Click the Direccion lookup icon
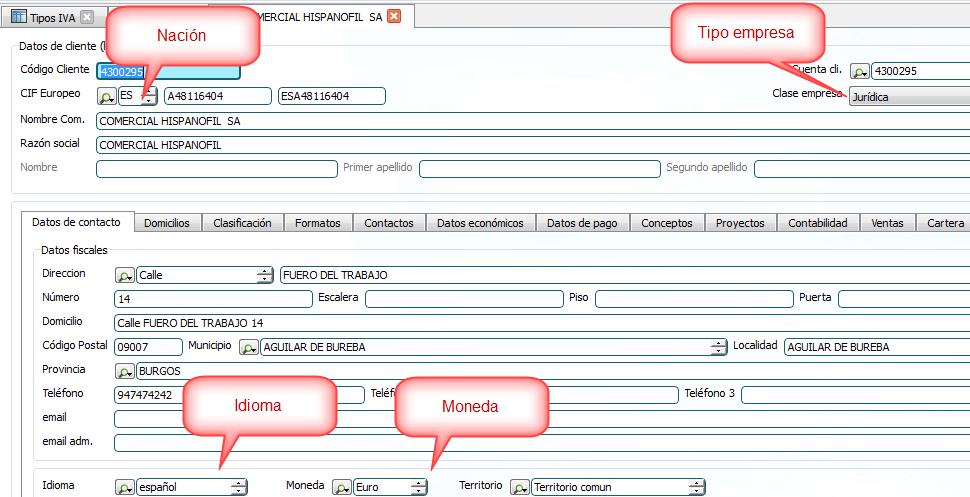This screenshot has height=497, width=970. coord(125,275)
